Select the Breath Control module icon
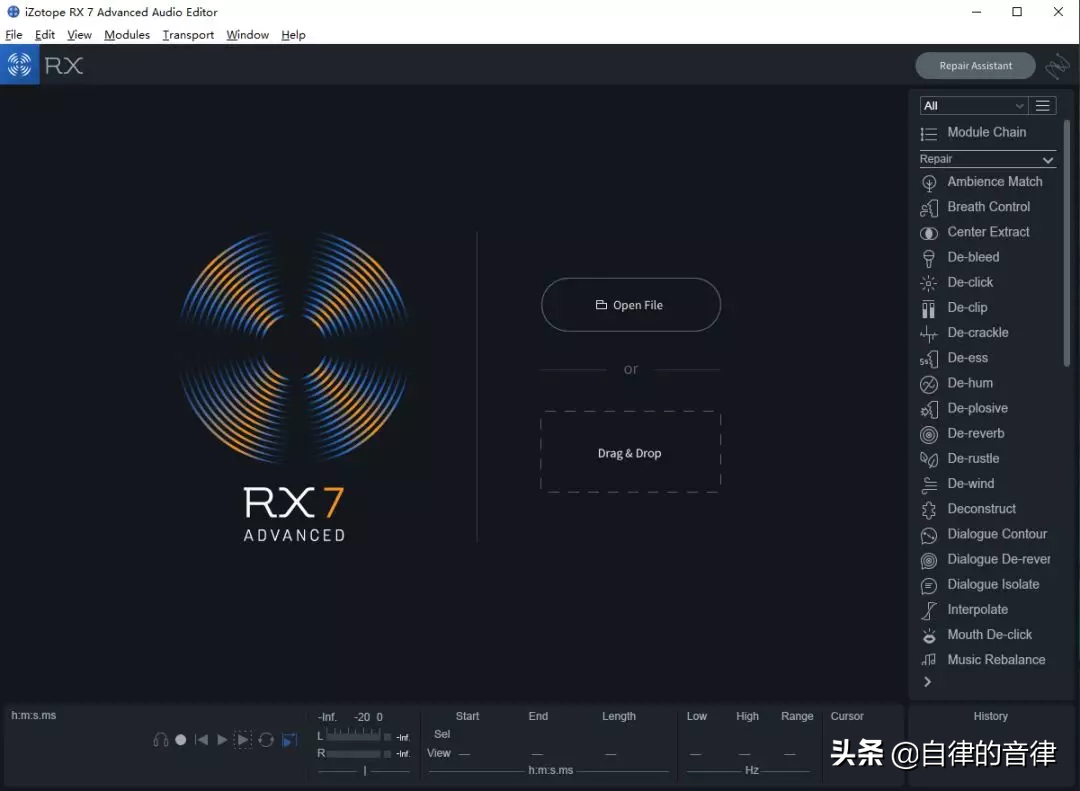 (928, 207)
